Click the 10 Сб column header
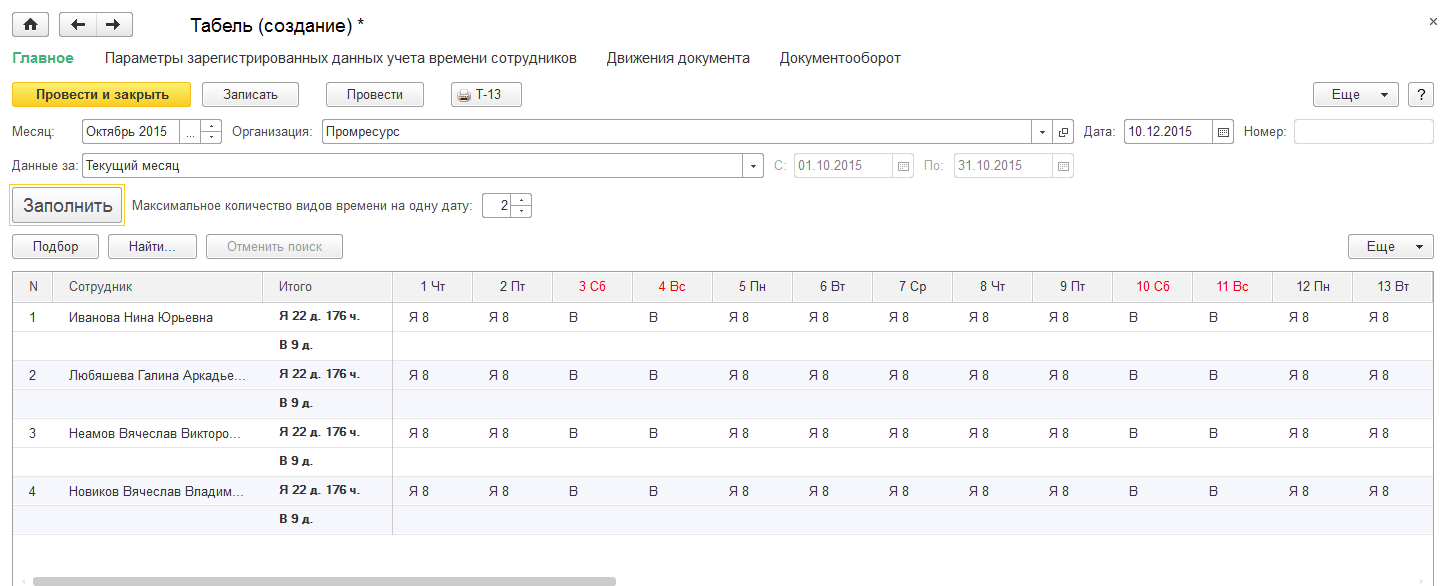This screenshot has width=1451, height=586. (x=1152, y=286)
